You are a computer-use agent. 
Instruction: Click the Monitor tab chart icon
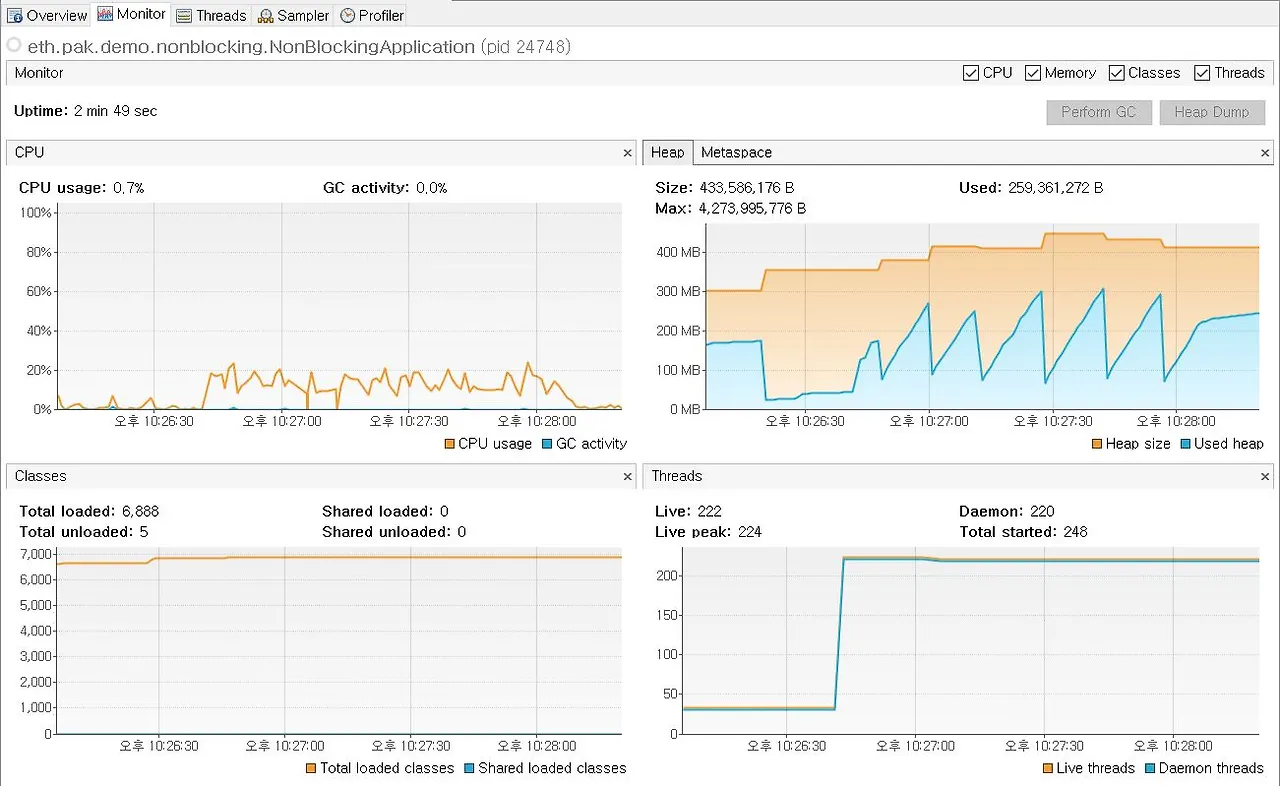click(105, 14)
